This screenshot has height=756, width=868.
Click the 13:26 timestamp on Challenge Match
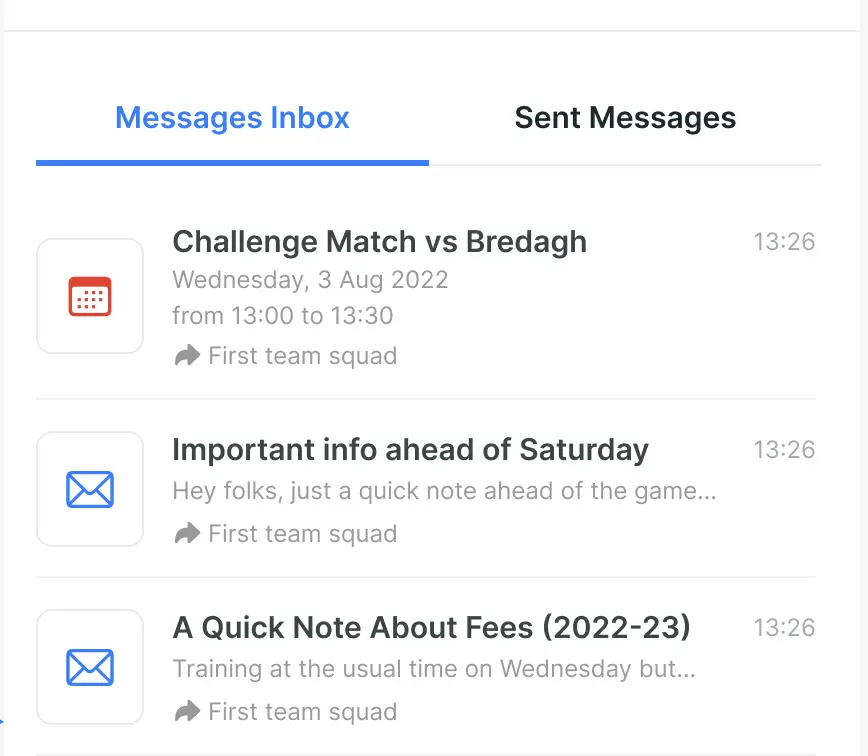pyautogui.click(x=784, y=242)
